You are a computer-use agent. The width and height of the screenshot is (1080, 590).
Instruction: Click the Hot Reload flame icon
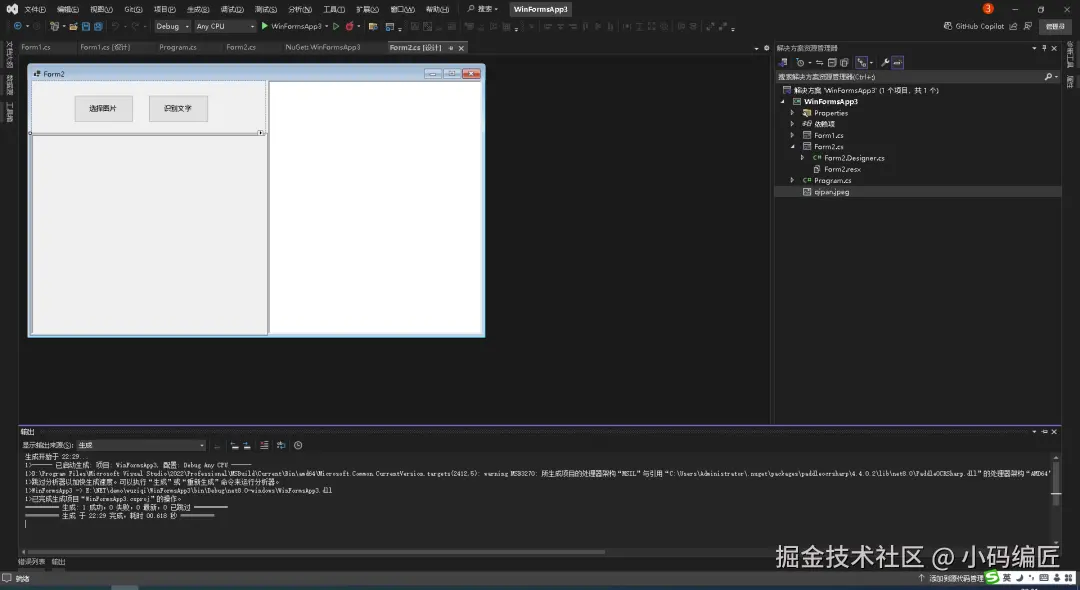click(x=349, y=26)
